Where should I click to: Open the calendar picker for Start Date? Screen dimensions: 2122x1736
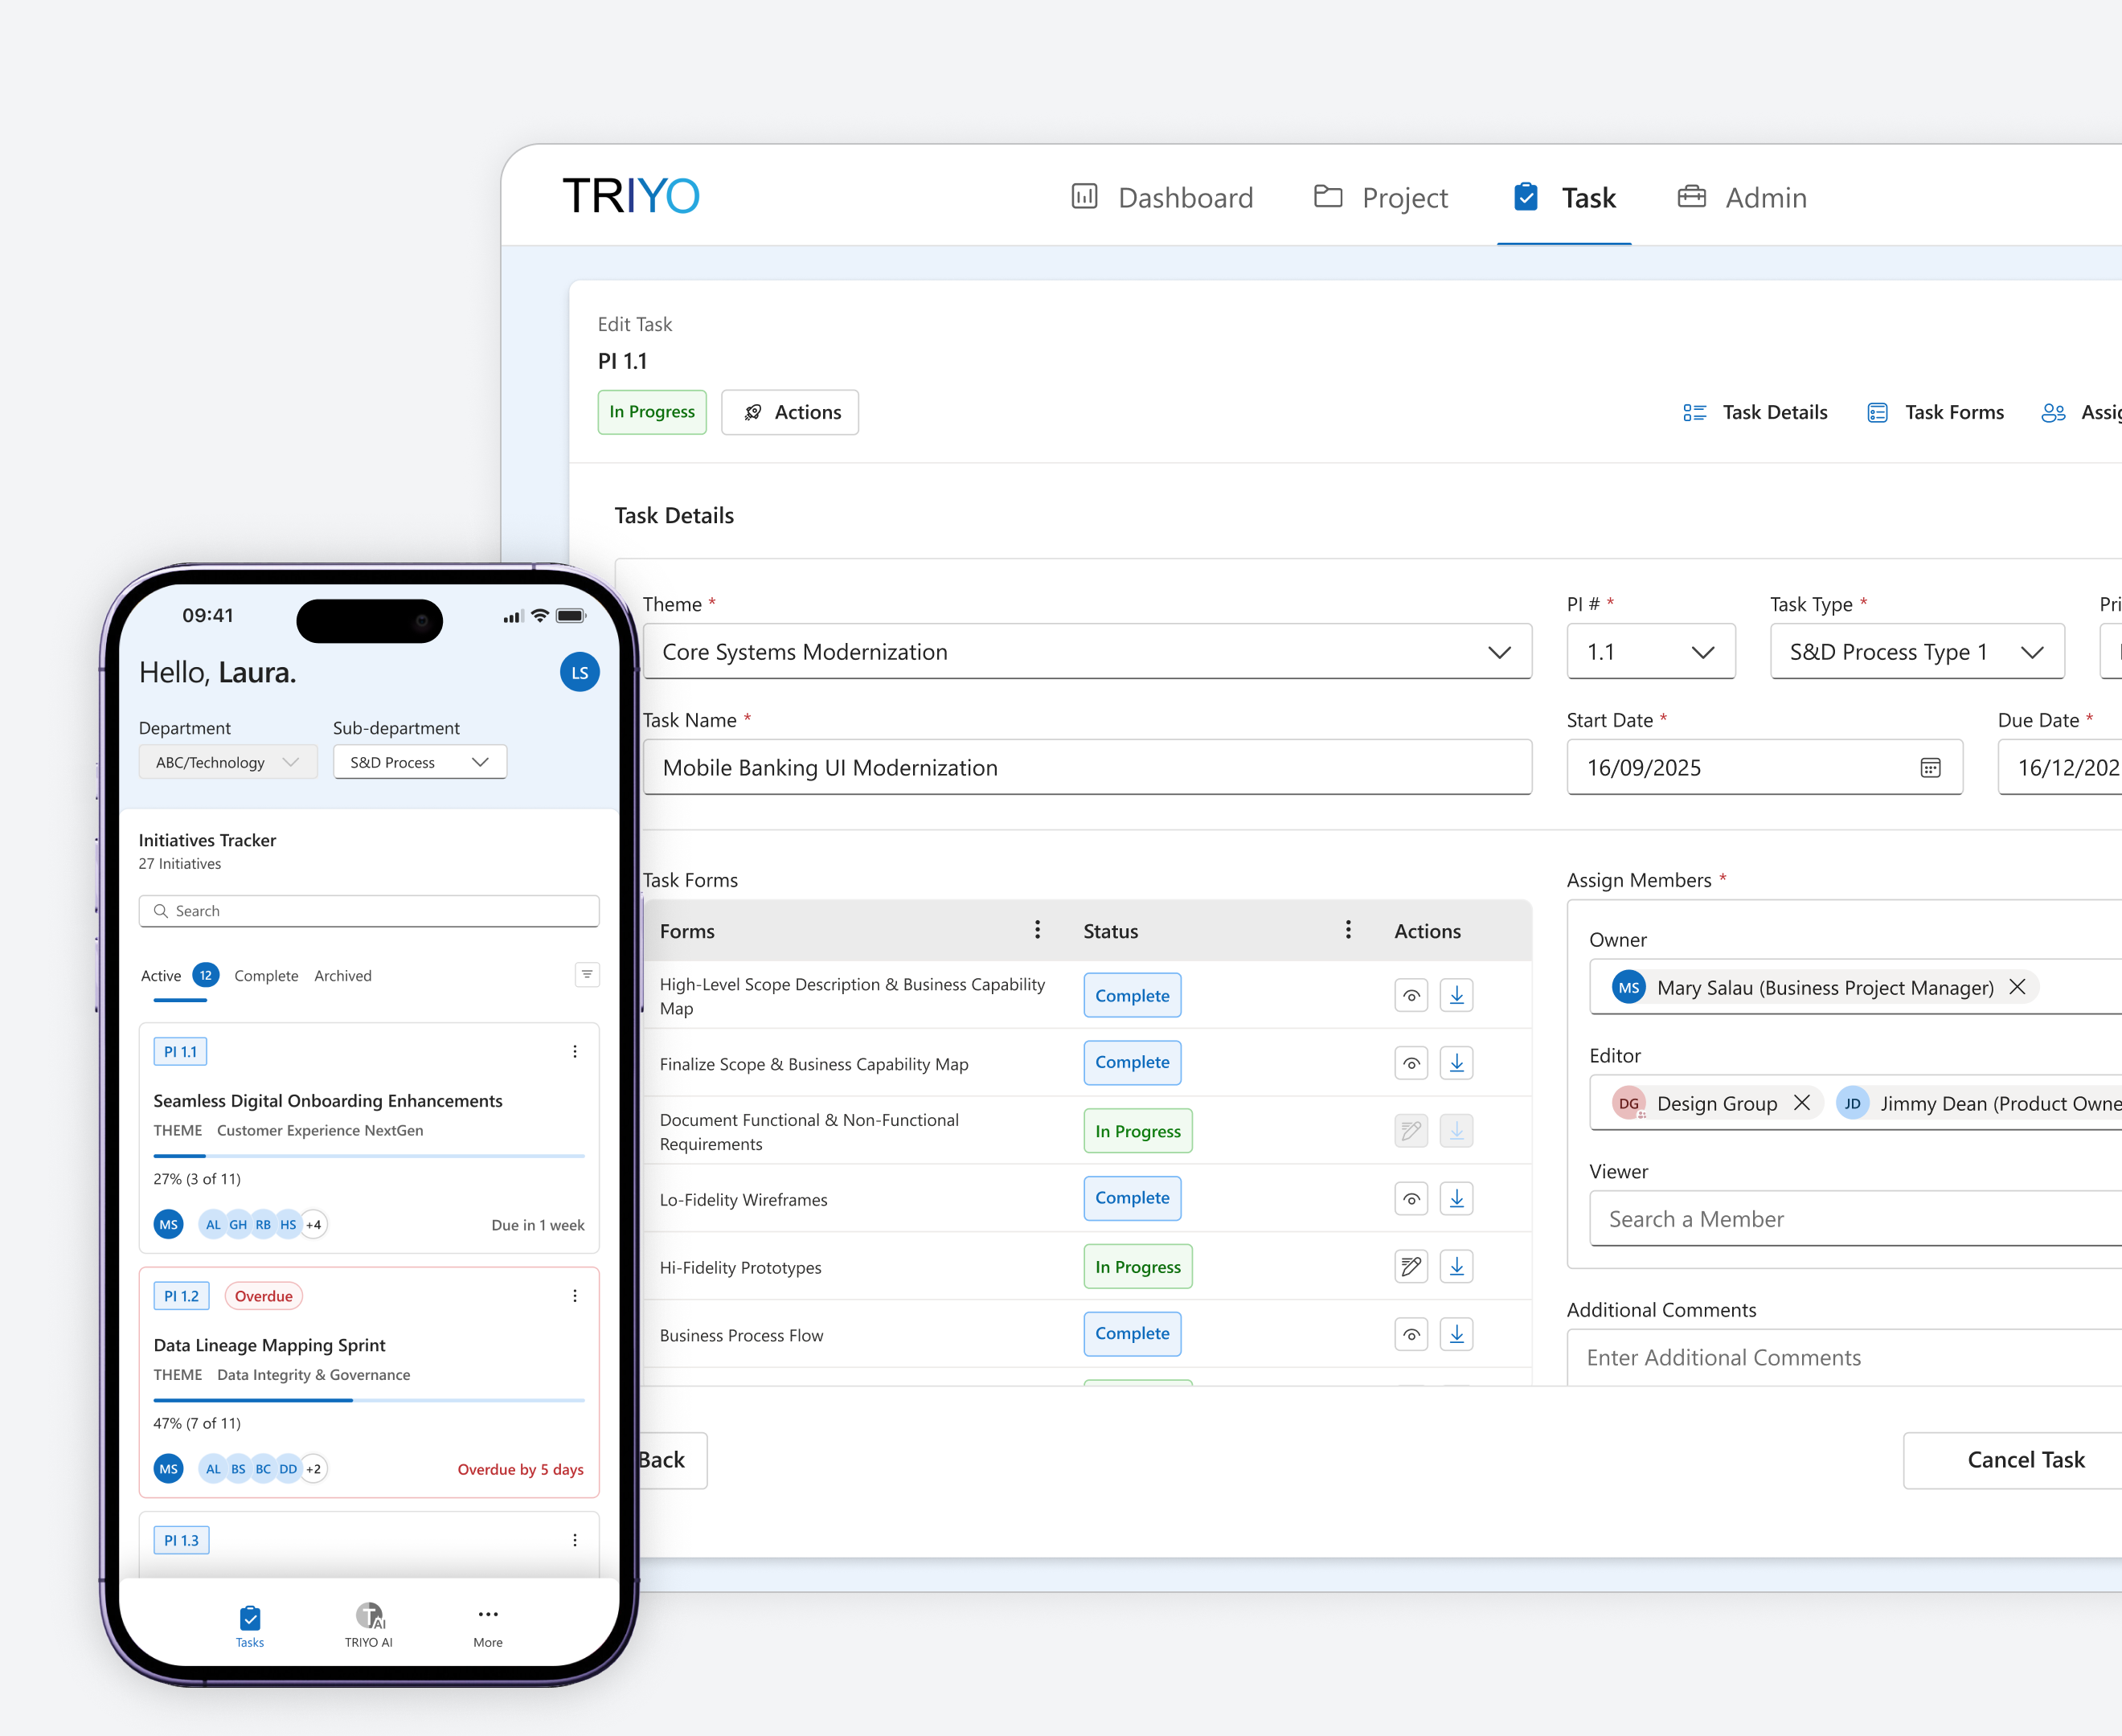point(1929,767)
